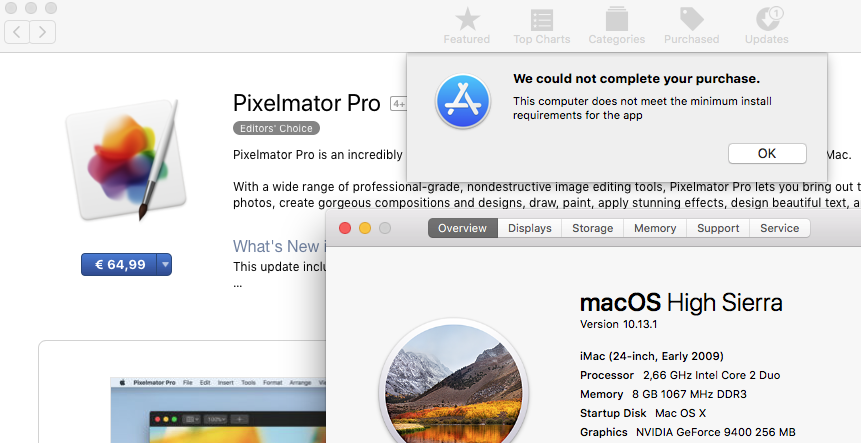Close the About This Mac window
This screenshot has width=861, height=443.
pyautogui.click(x=345, y=228)
